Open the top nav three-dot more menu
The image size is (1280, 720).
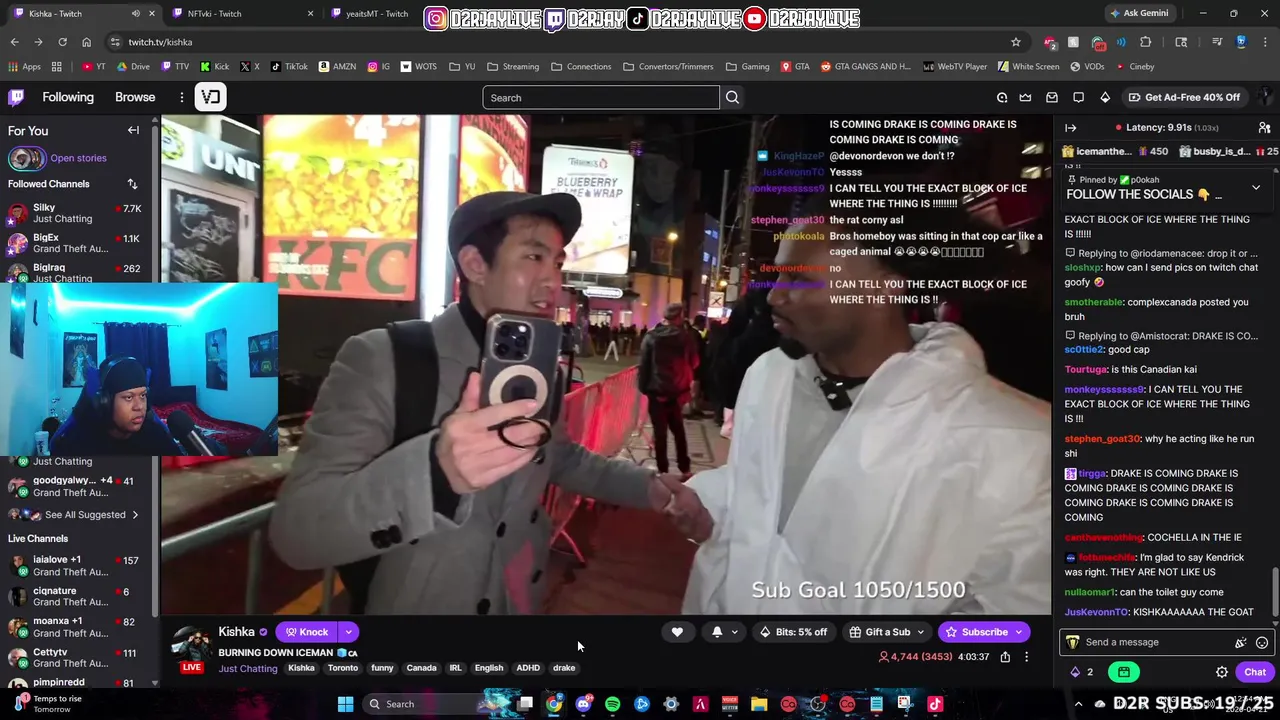[x=181, y=97]
